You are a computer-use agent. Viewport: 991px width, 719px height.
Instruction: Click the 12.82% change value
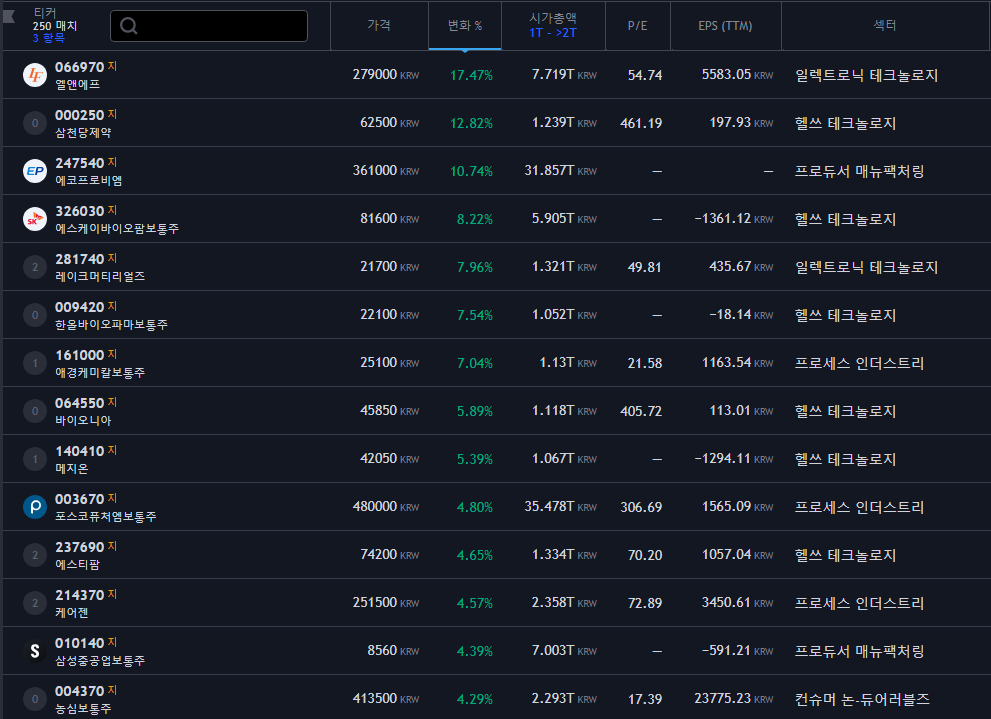pos(471,123)
